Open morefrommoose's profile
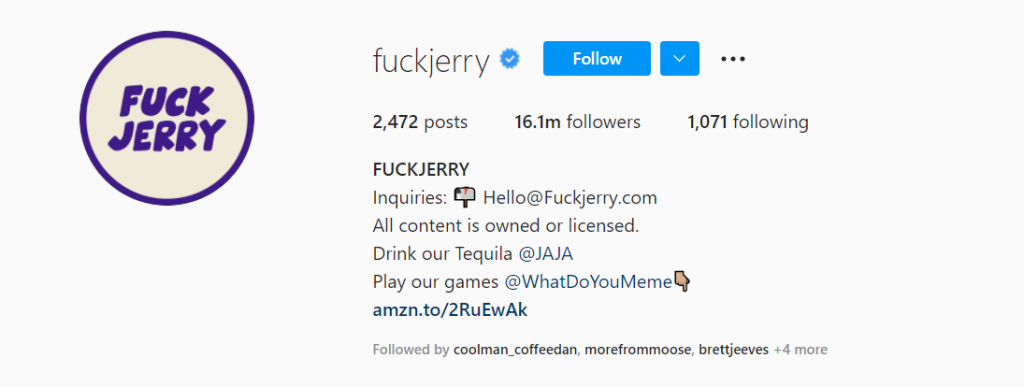The width and height of the screenshot is (1024, 387). (637, 349)
